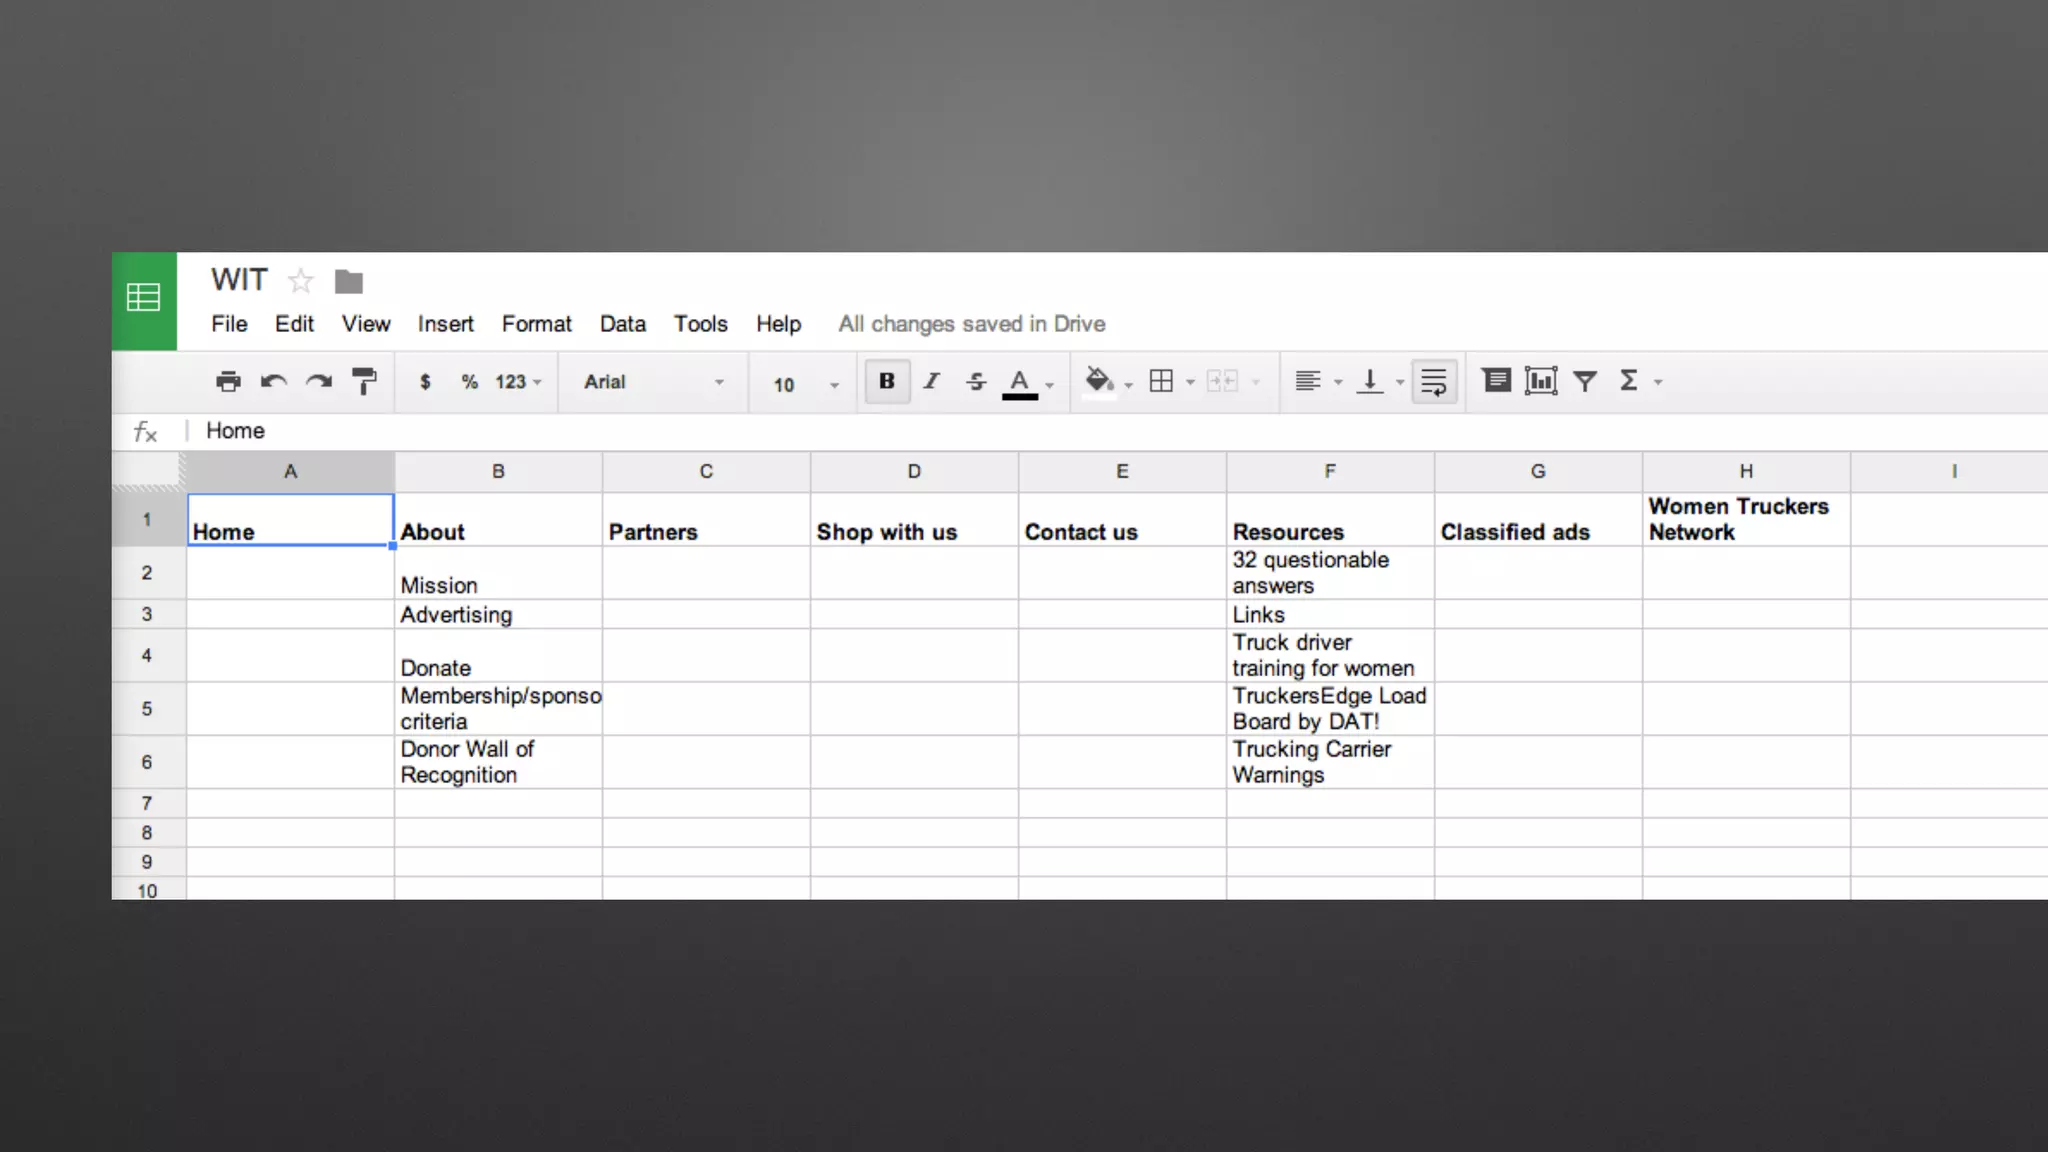Star the WIT spreadsheet
This screenshot has height=1152, width=2048.
pos(300,281)
